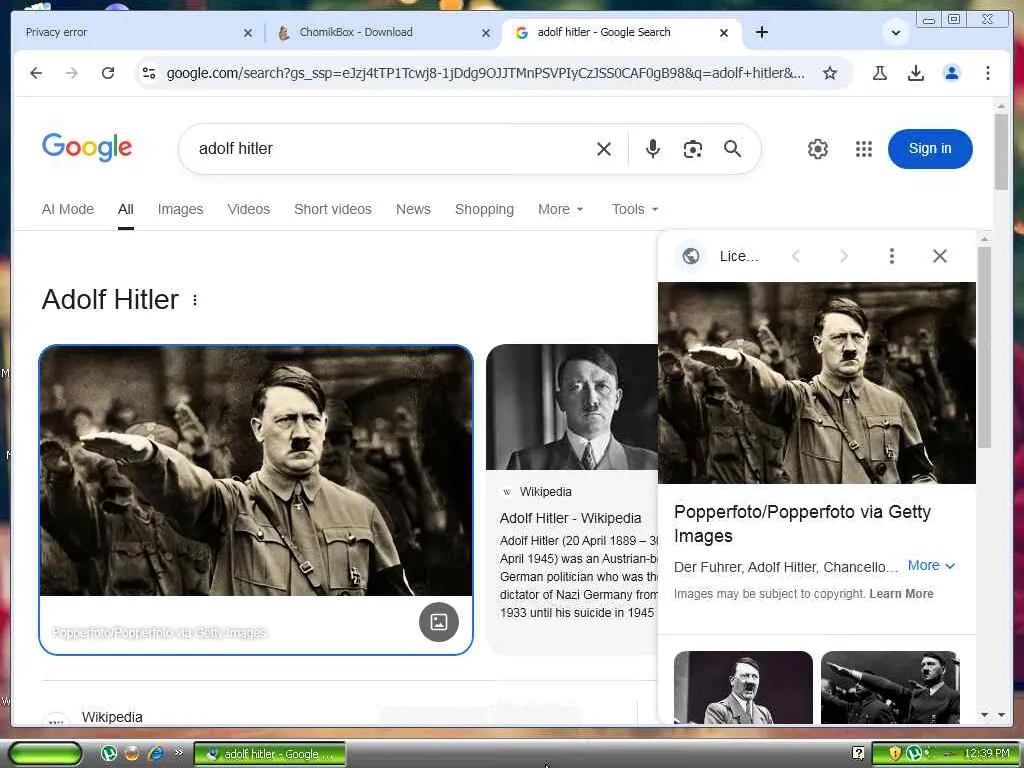Click the 'Lice...' source label in panel
Viewport: 1024px width, 768px height.
pyautogui.click(x=739, y=256)
